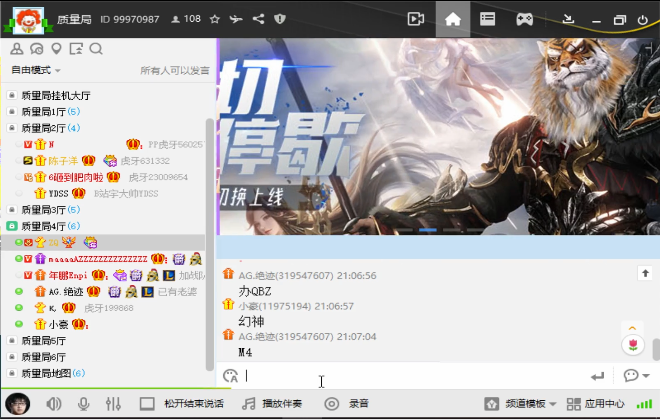660x420 pixels.
Task: Click the upward arrow button at the top of the chat
Action: (x=645, y=273)
